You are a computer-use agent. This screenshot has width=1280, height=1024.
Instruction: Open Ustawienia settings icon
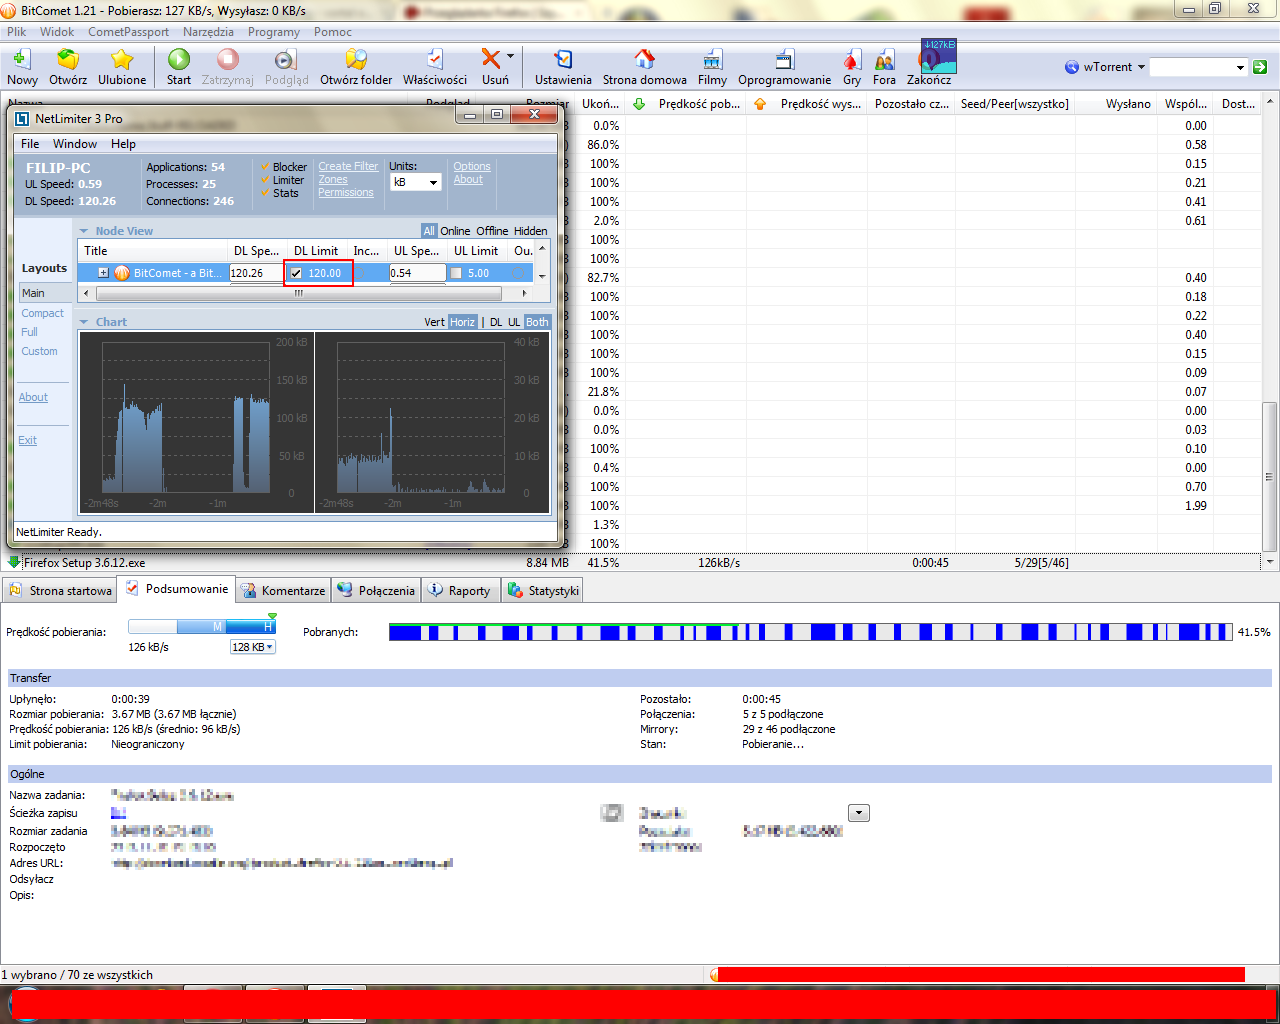563,59
